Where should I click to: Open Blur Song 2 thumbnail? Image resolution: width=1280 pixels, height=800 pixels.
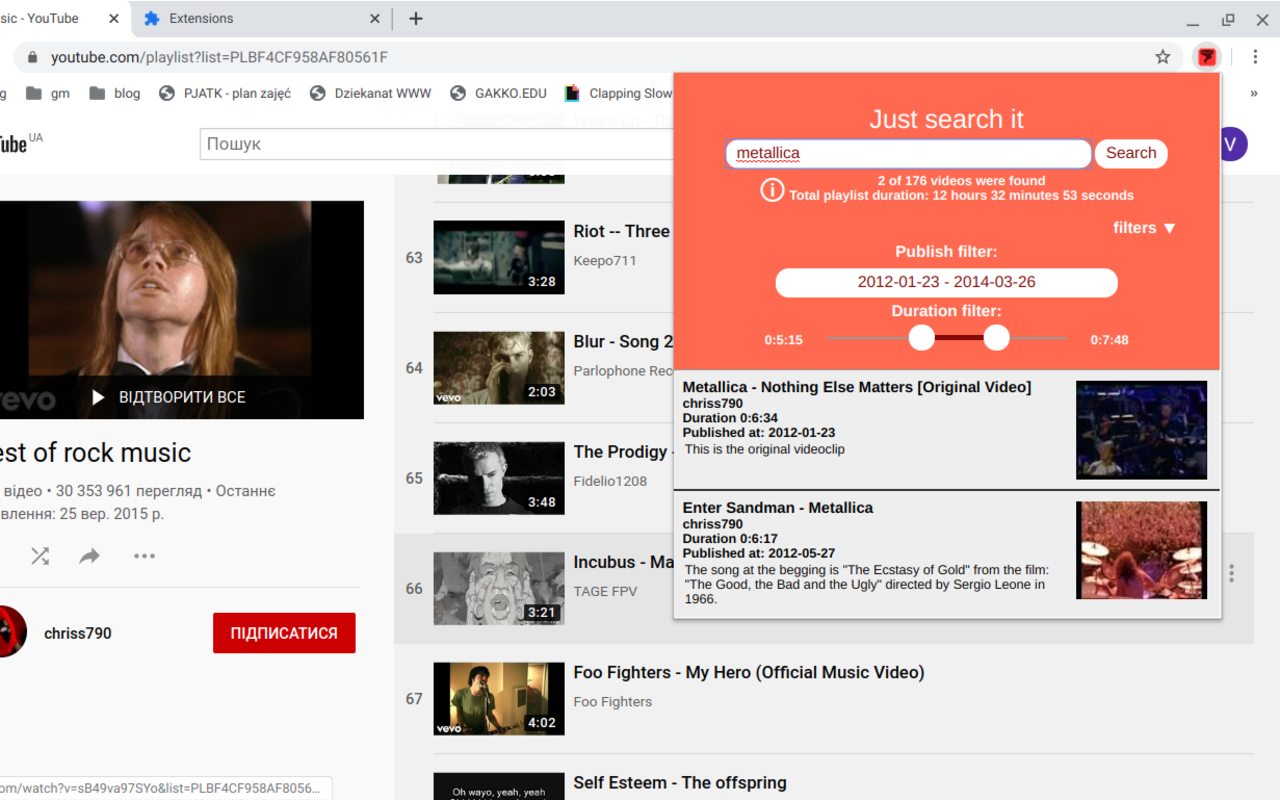499,368
